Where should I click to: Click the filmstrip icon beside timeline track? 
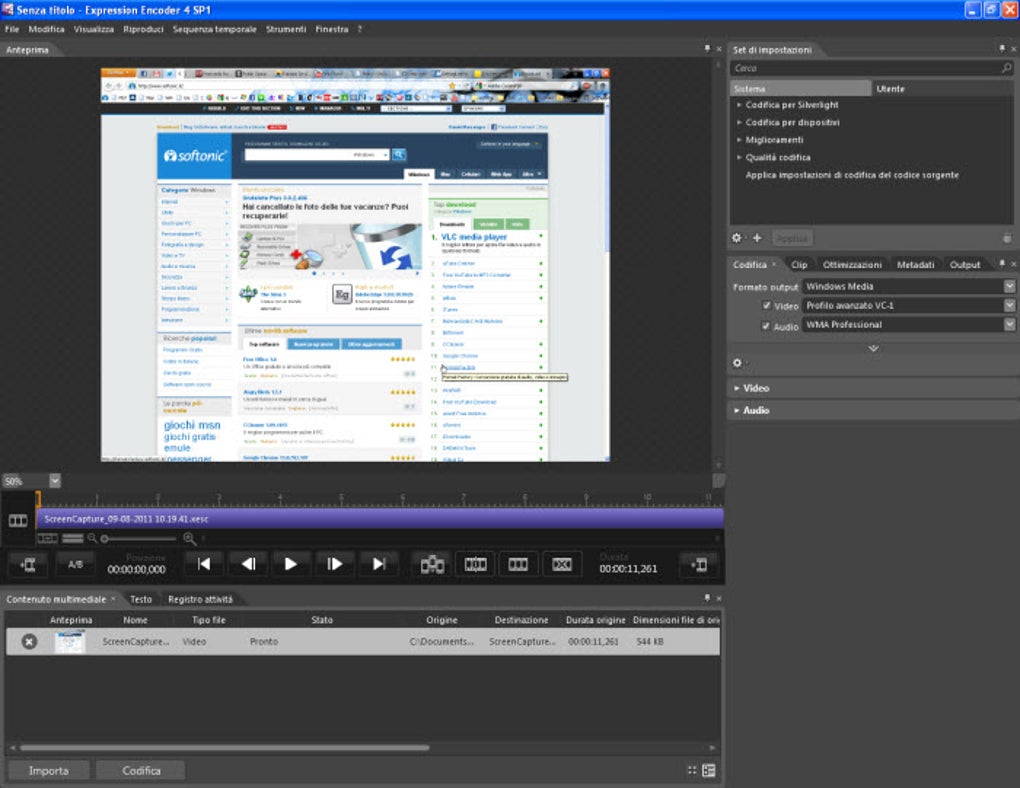tap(18, 520)
